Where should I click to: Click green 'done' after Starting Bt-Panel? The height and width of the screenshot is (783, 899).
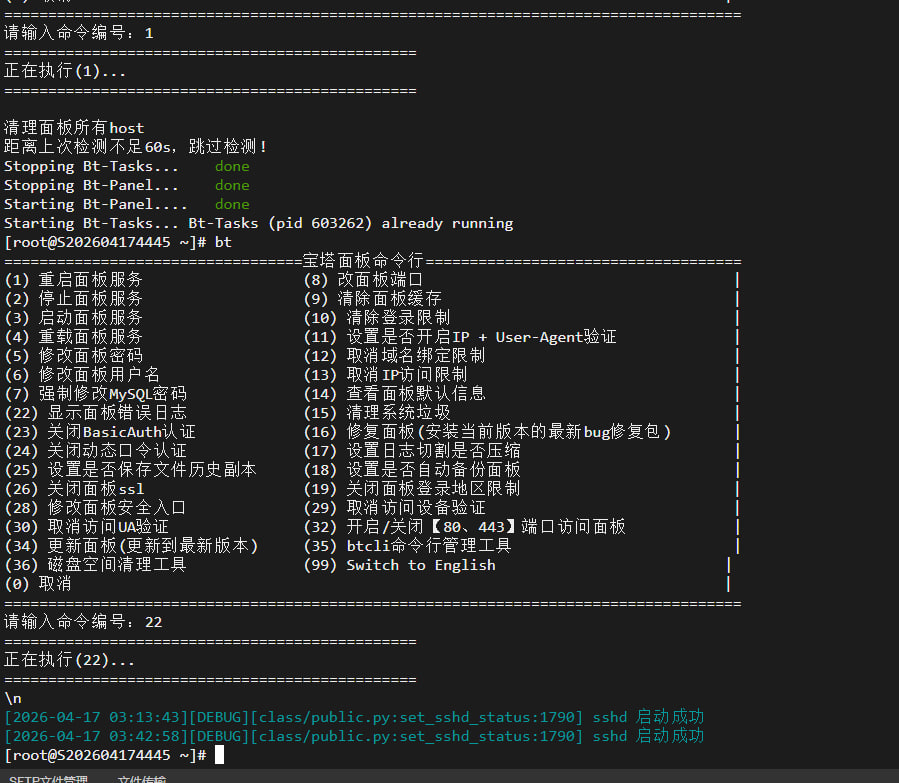tap(232, 204)
